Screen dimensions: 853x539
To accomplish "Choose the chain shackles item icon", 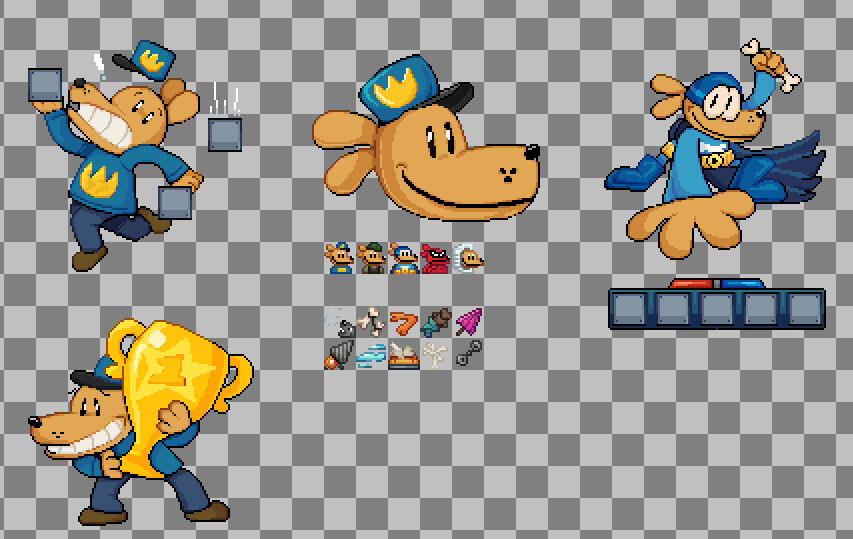I will (468, 354).
